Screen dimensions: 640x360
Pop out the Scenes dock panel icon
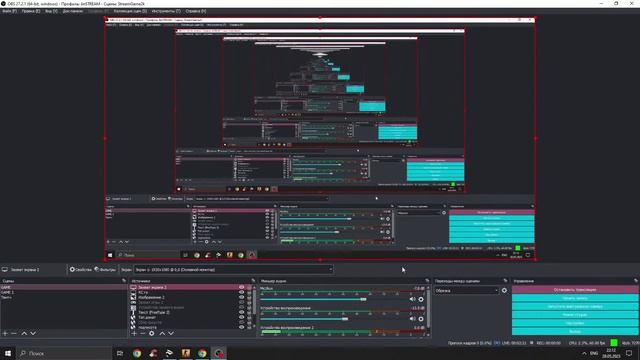(124, 281)
